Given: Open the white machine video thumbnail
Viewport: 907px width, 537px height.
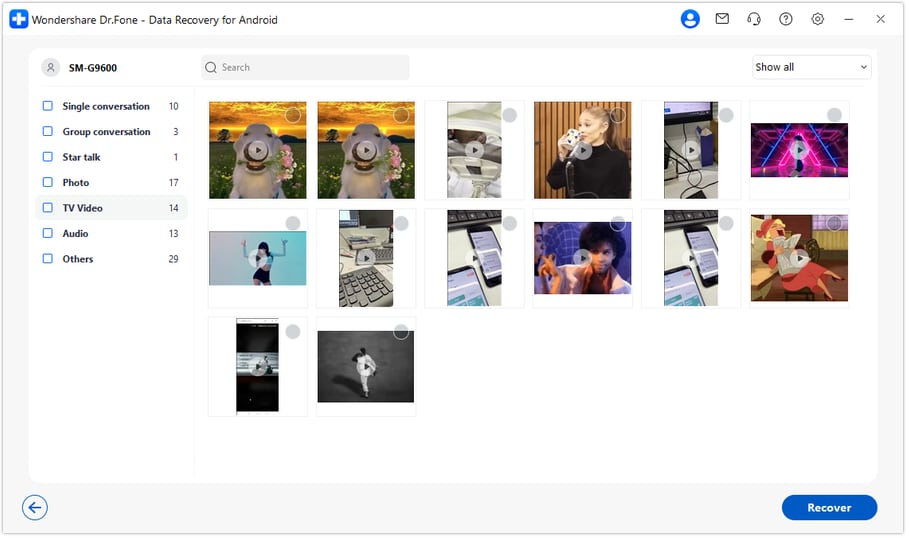Looking at the screenshot, I should pos(474,150).
